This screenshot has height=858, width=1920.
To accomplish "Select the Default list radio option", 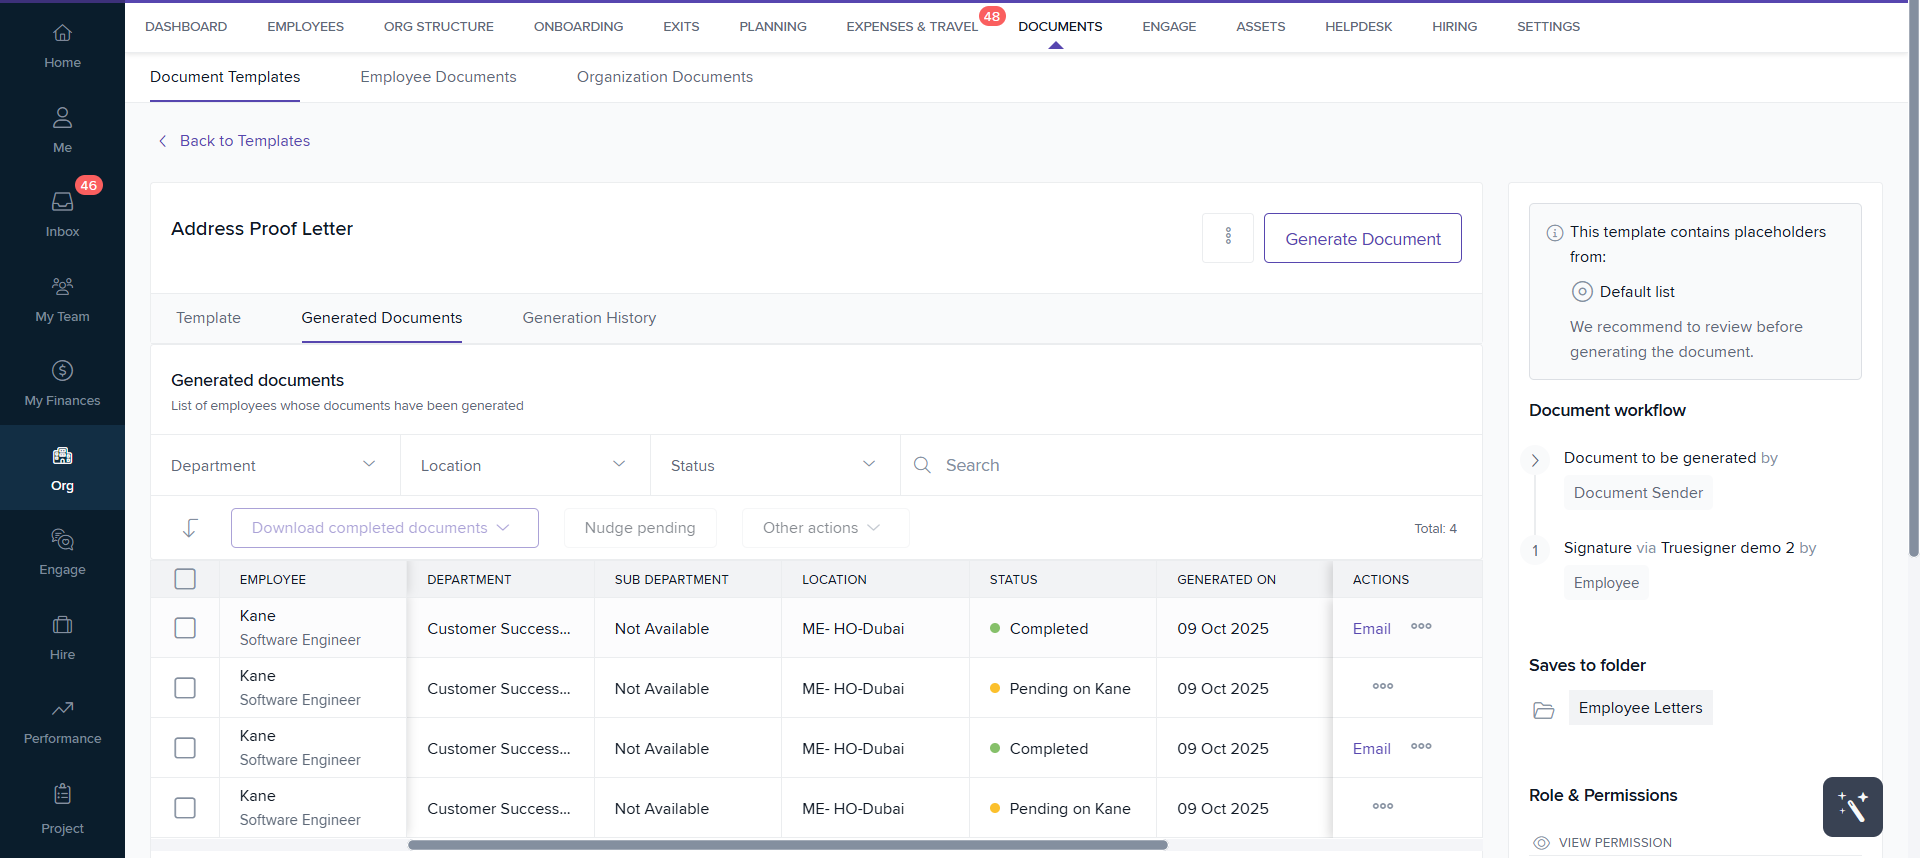I will 1582,292.
